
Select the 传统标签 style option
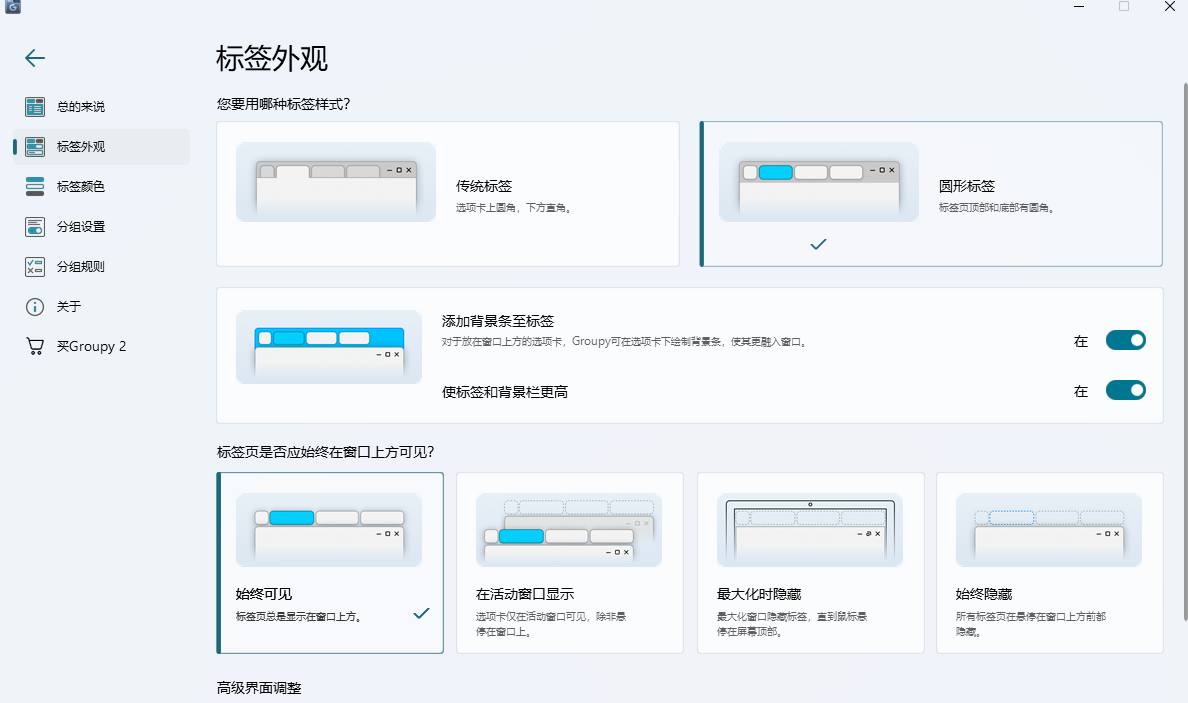pyautogui.click(x=447, y=194)
